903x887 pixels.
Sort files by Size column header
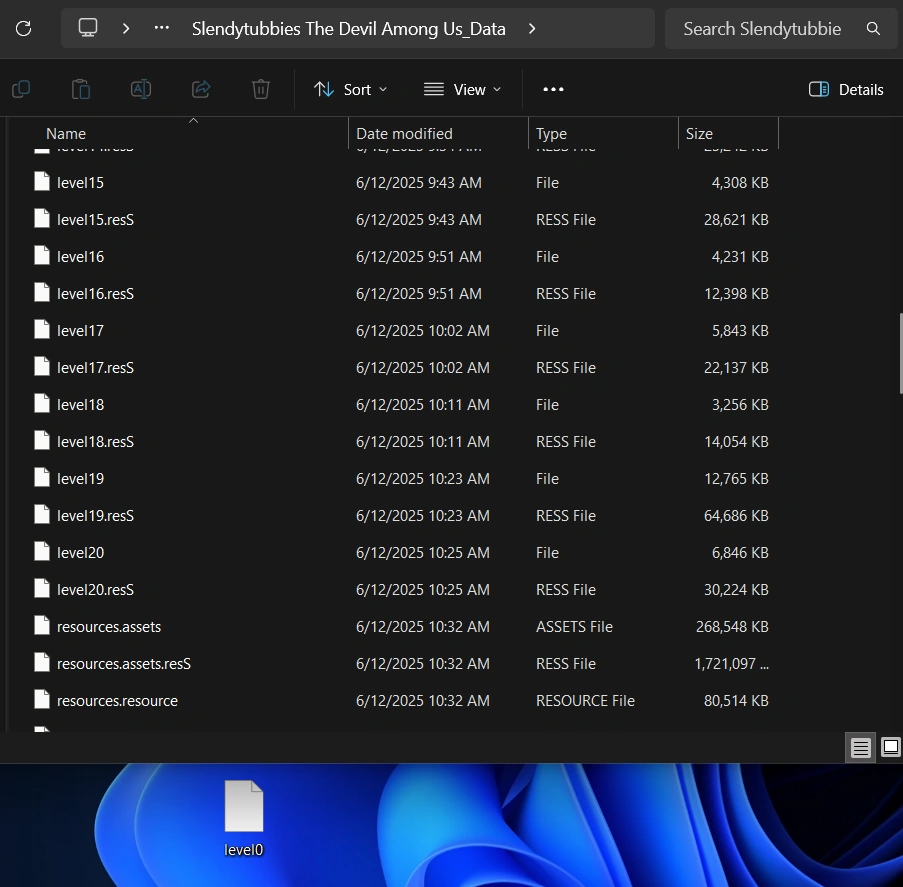click(699, 134)
